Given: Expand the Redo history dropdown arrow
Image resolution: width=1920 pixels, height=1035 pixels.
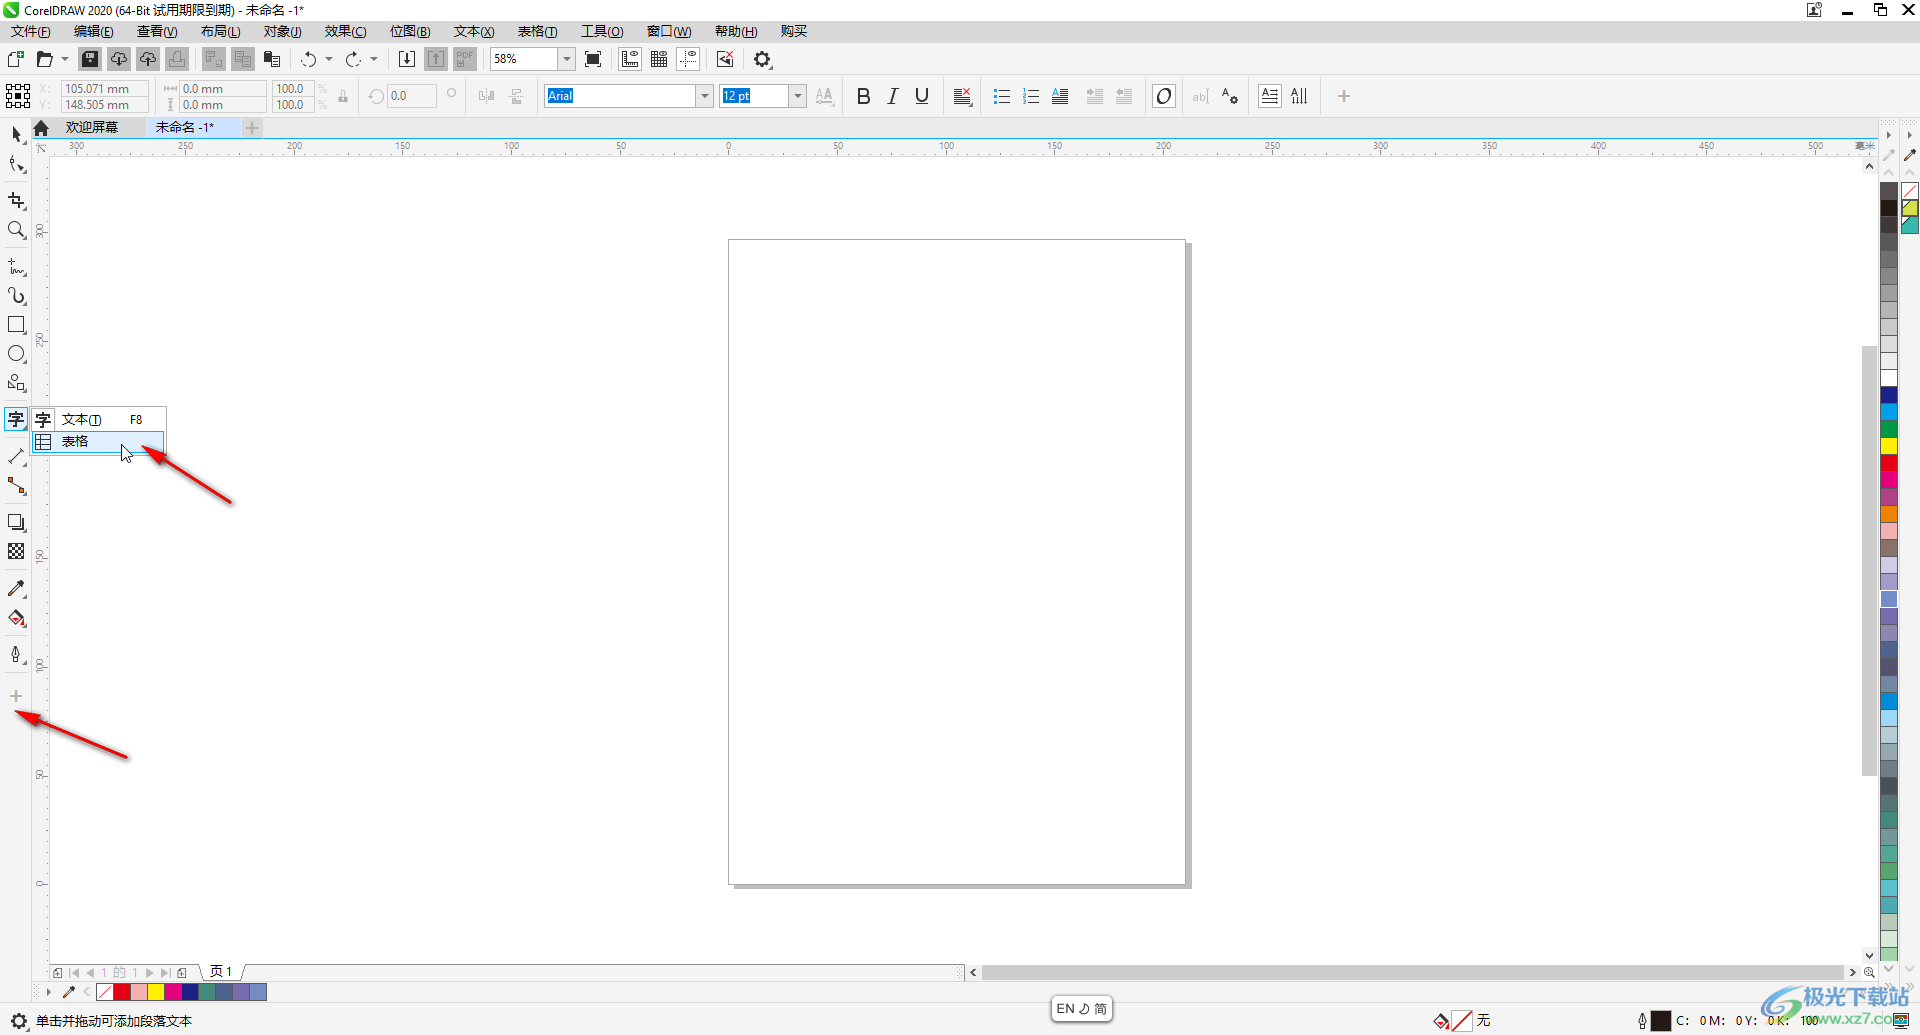Looking at the screenshot, I should (x=374, y=59).
